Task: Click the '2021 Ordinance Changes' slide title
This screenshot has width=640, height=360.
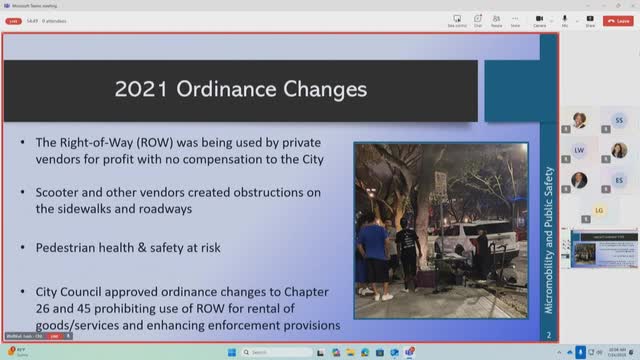Action: coord(241,89)
